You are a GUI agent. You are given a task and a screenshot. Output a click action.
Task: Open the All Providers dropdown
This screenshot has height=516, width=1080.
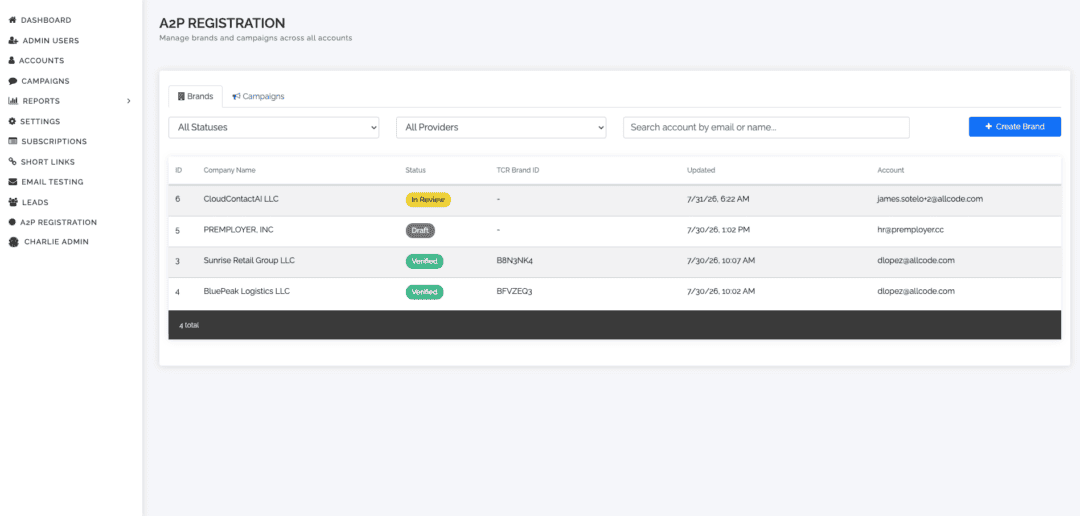(501, 127)
